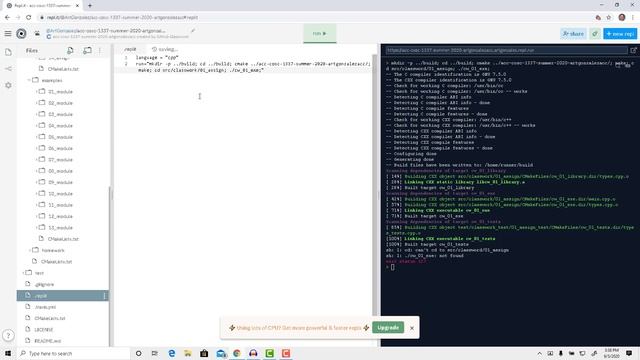Reload the browser page
This screenshot has width=640, height=360.
29,17
